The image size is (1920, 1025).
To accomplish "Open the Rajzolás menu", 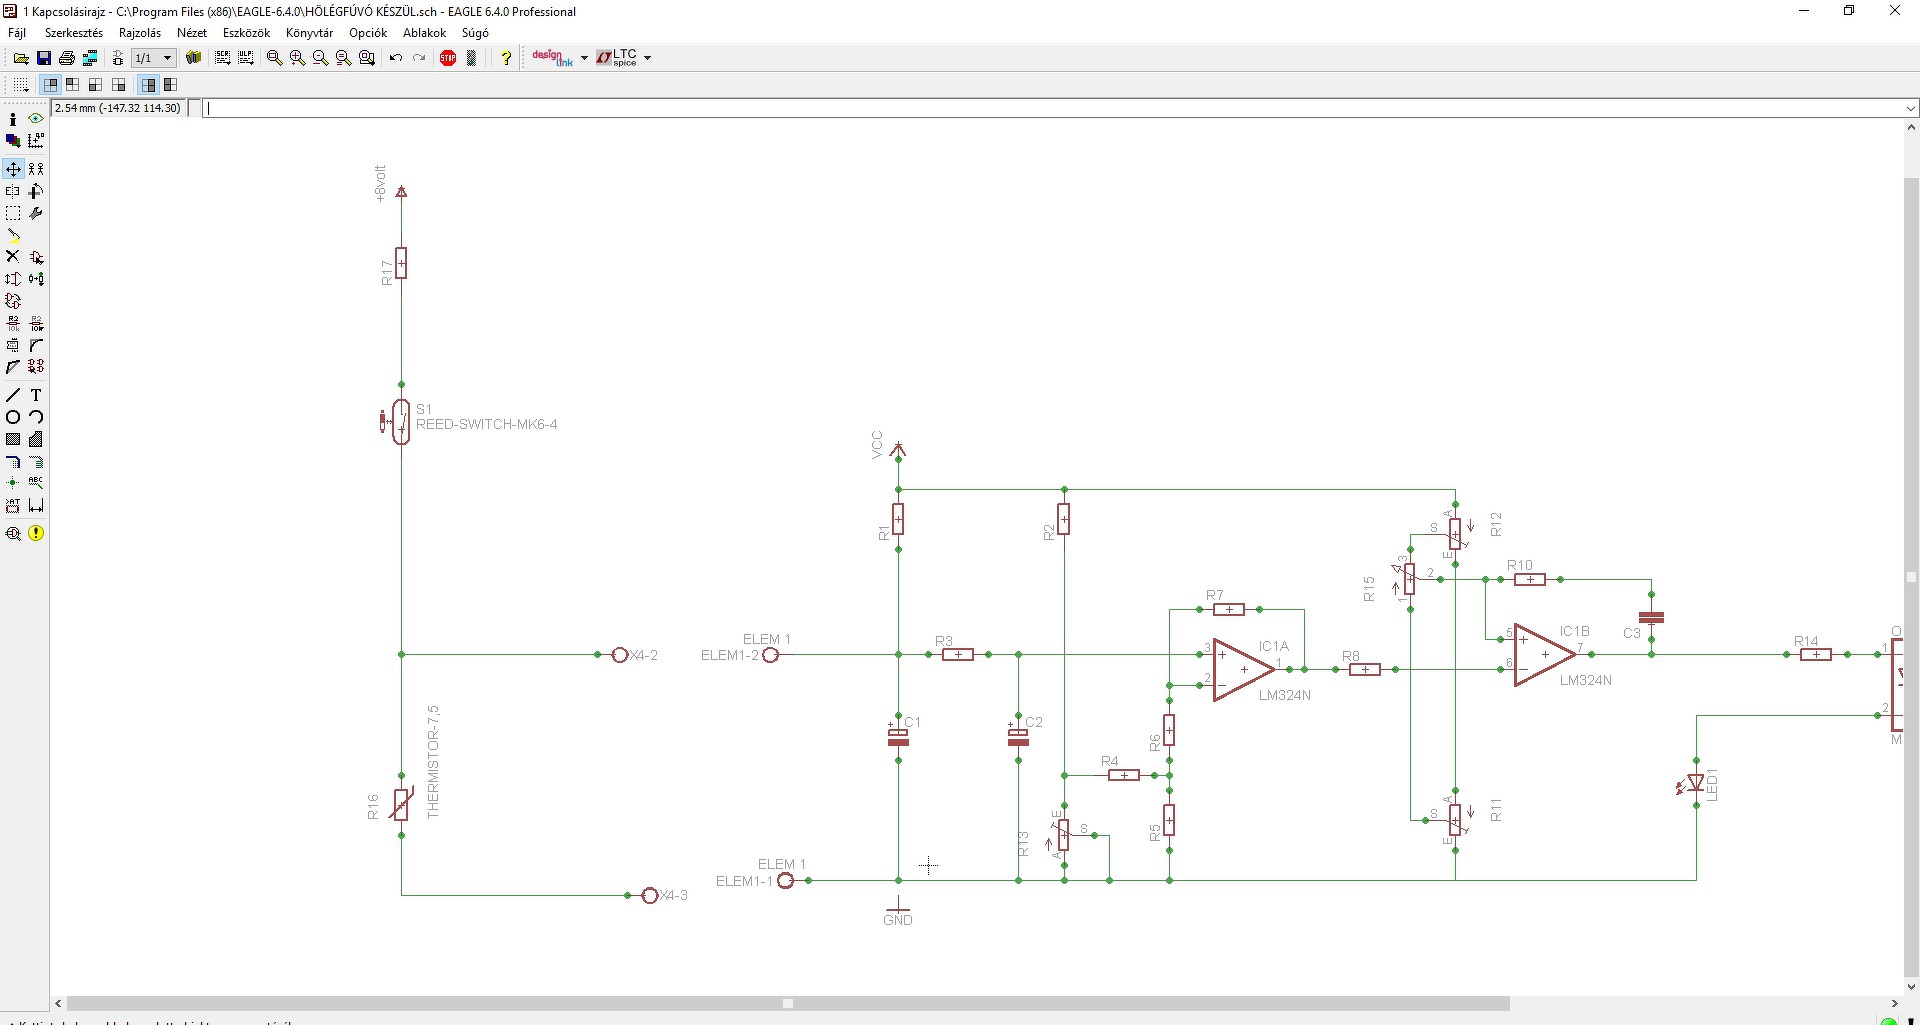I will (140, 33).
